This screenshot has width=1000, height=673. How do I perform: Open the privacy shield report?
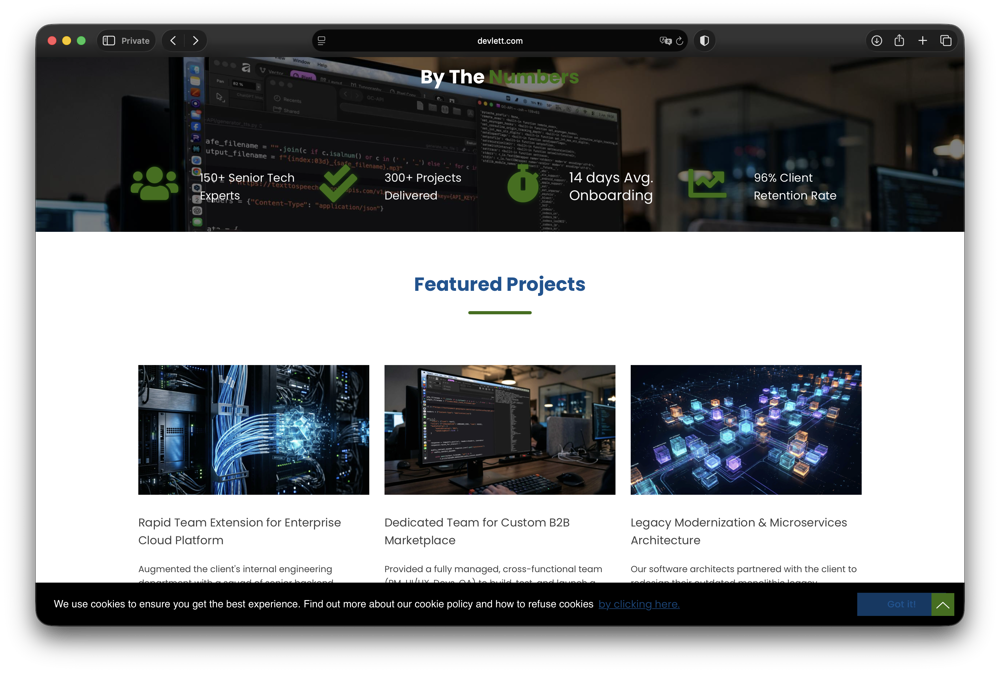click(x=704, y=41)
